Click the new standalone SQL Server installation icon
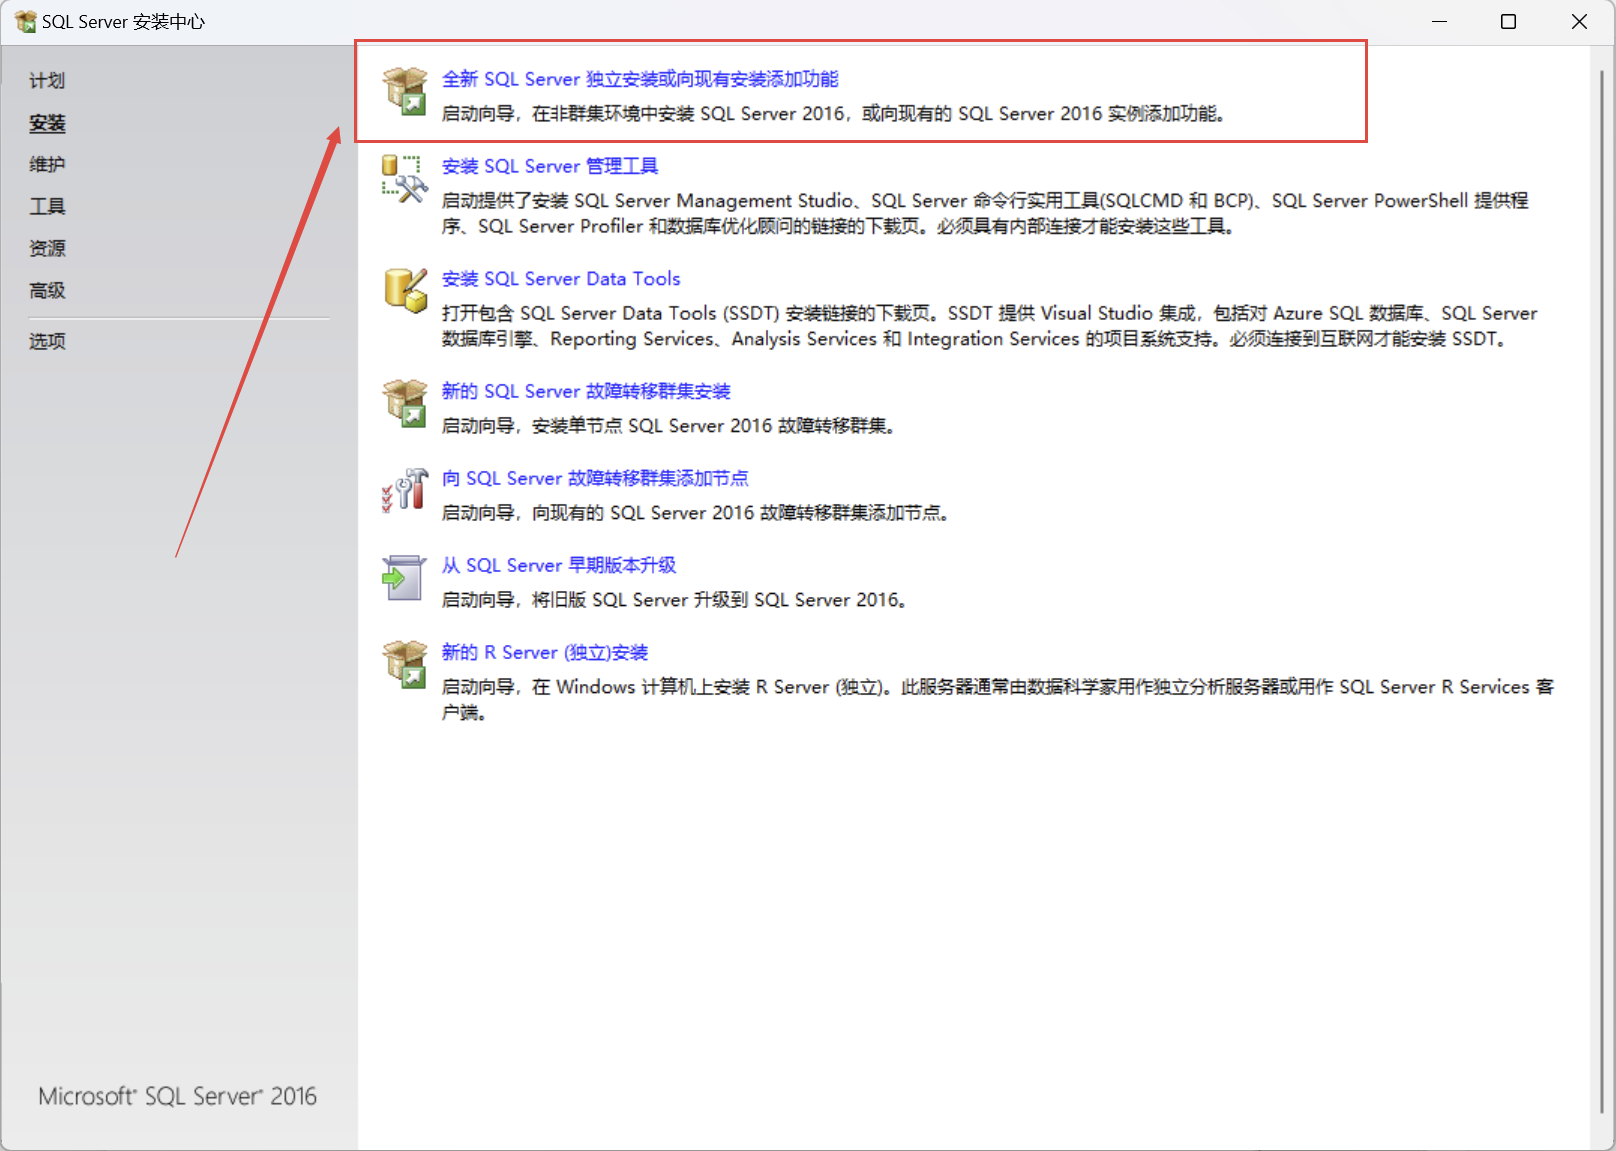The image size is (1616, 1151). coord(405,91)
